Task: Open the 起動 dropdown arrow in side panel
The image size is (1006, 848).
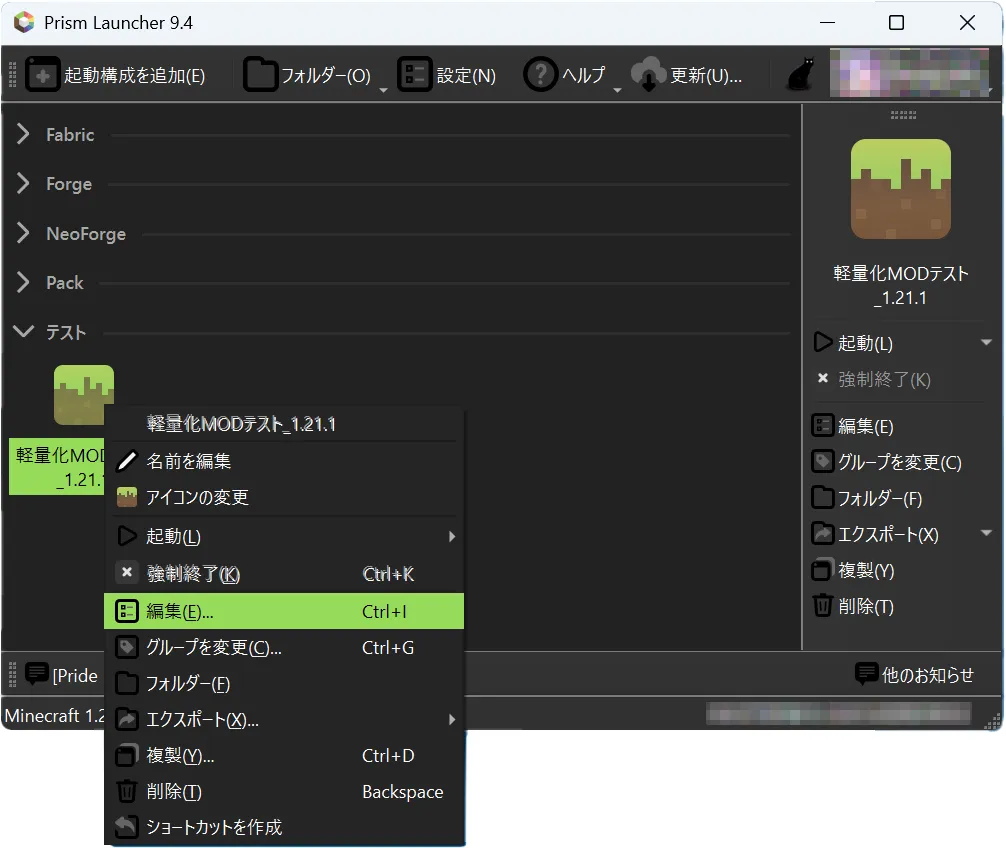Action: click(986, 343)
